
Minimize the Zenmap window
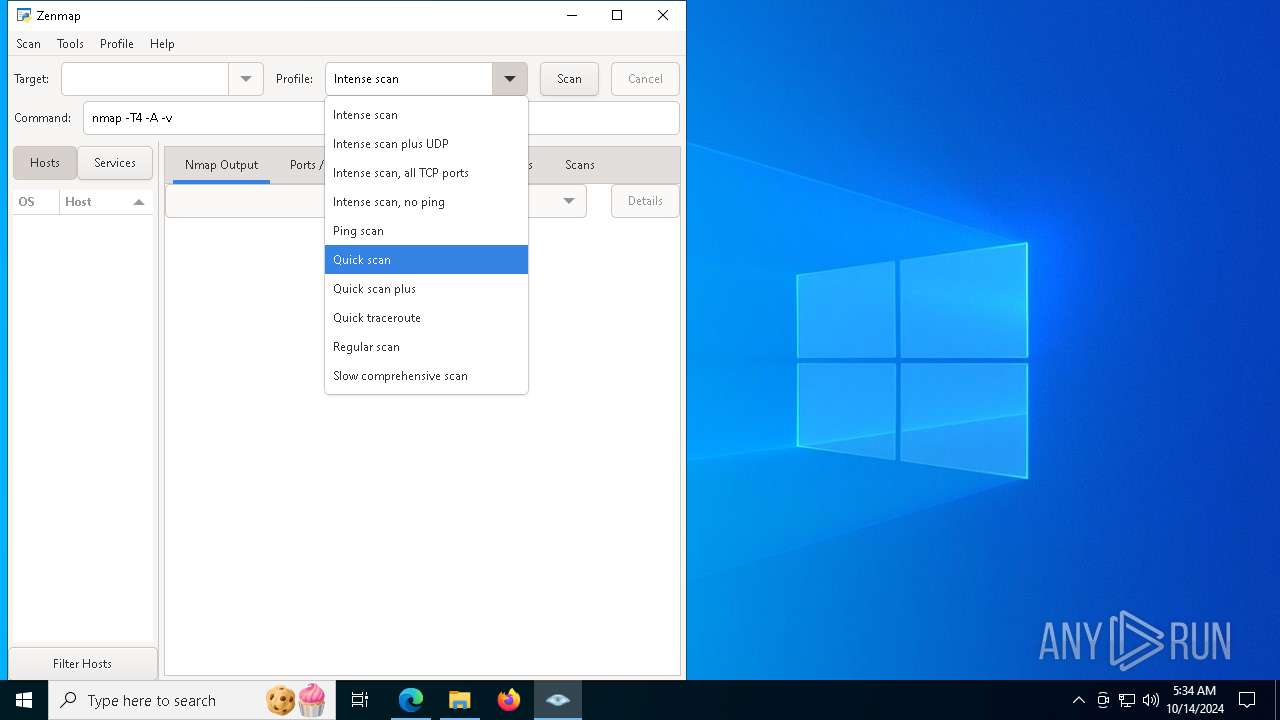[x=571, y=15]
